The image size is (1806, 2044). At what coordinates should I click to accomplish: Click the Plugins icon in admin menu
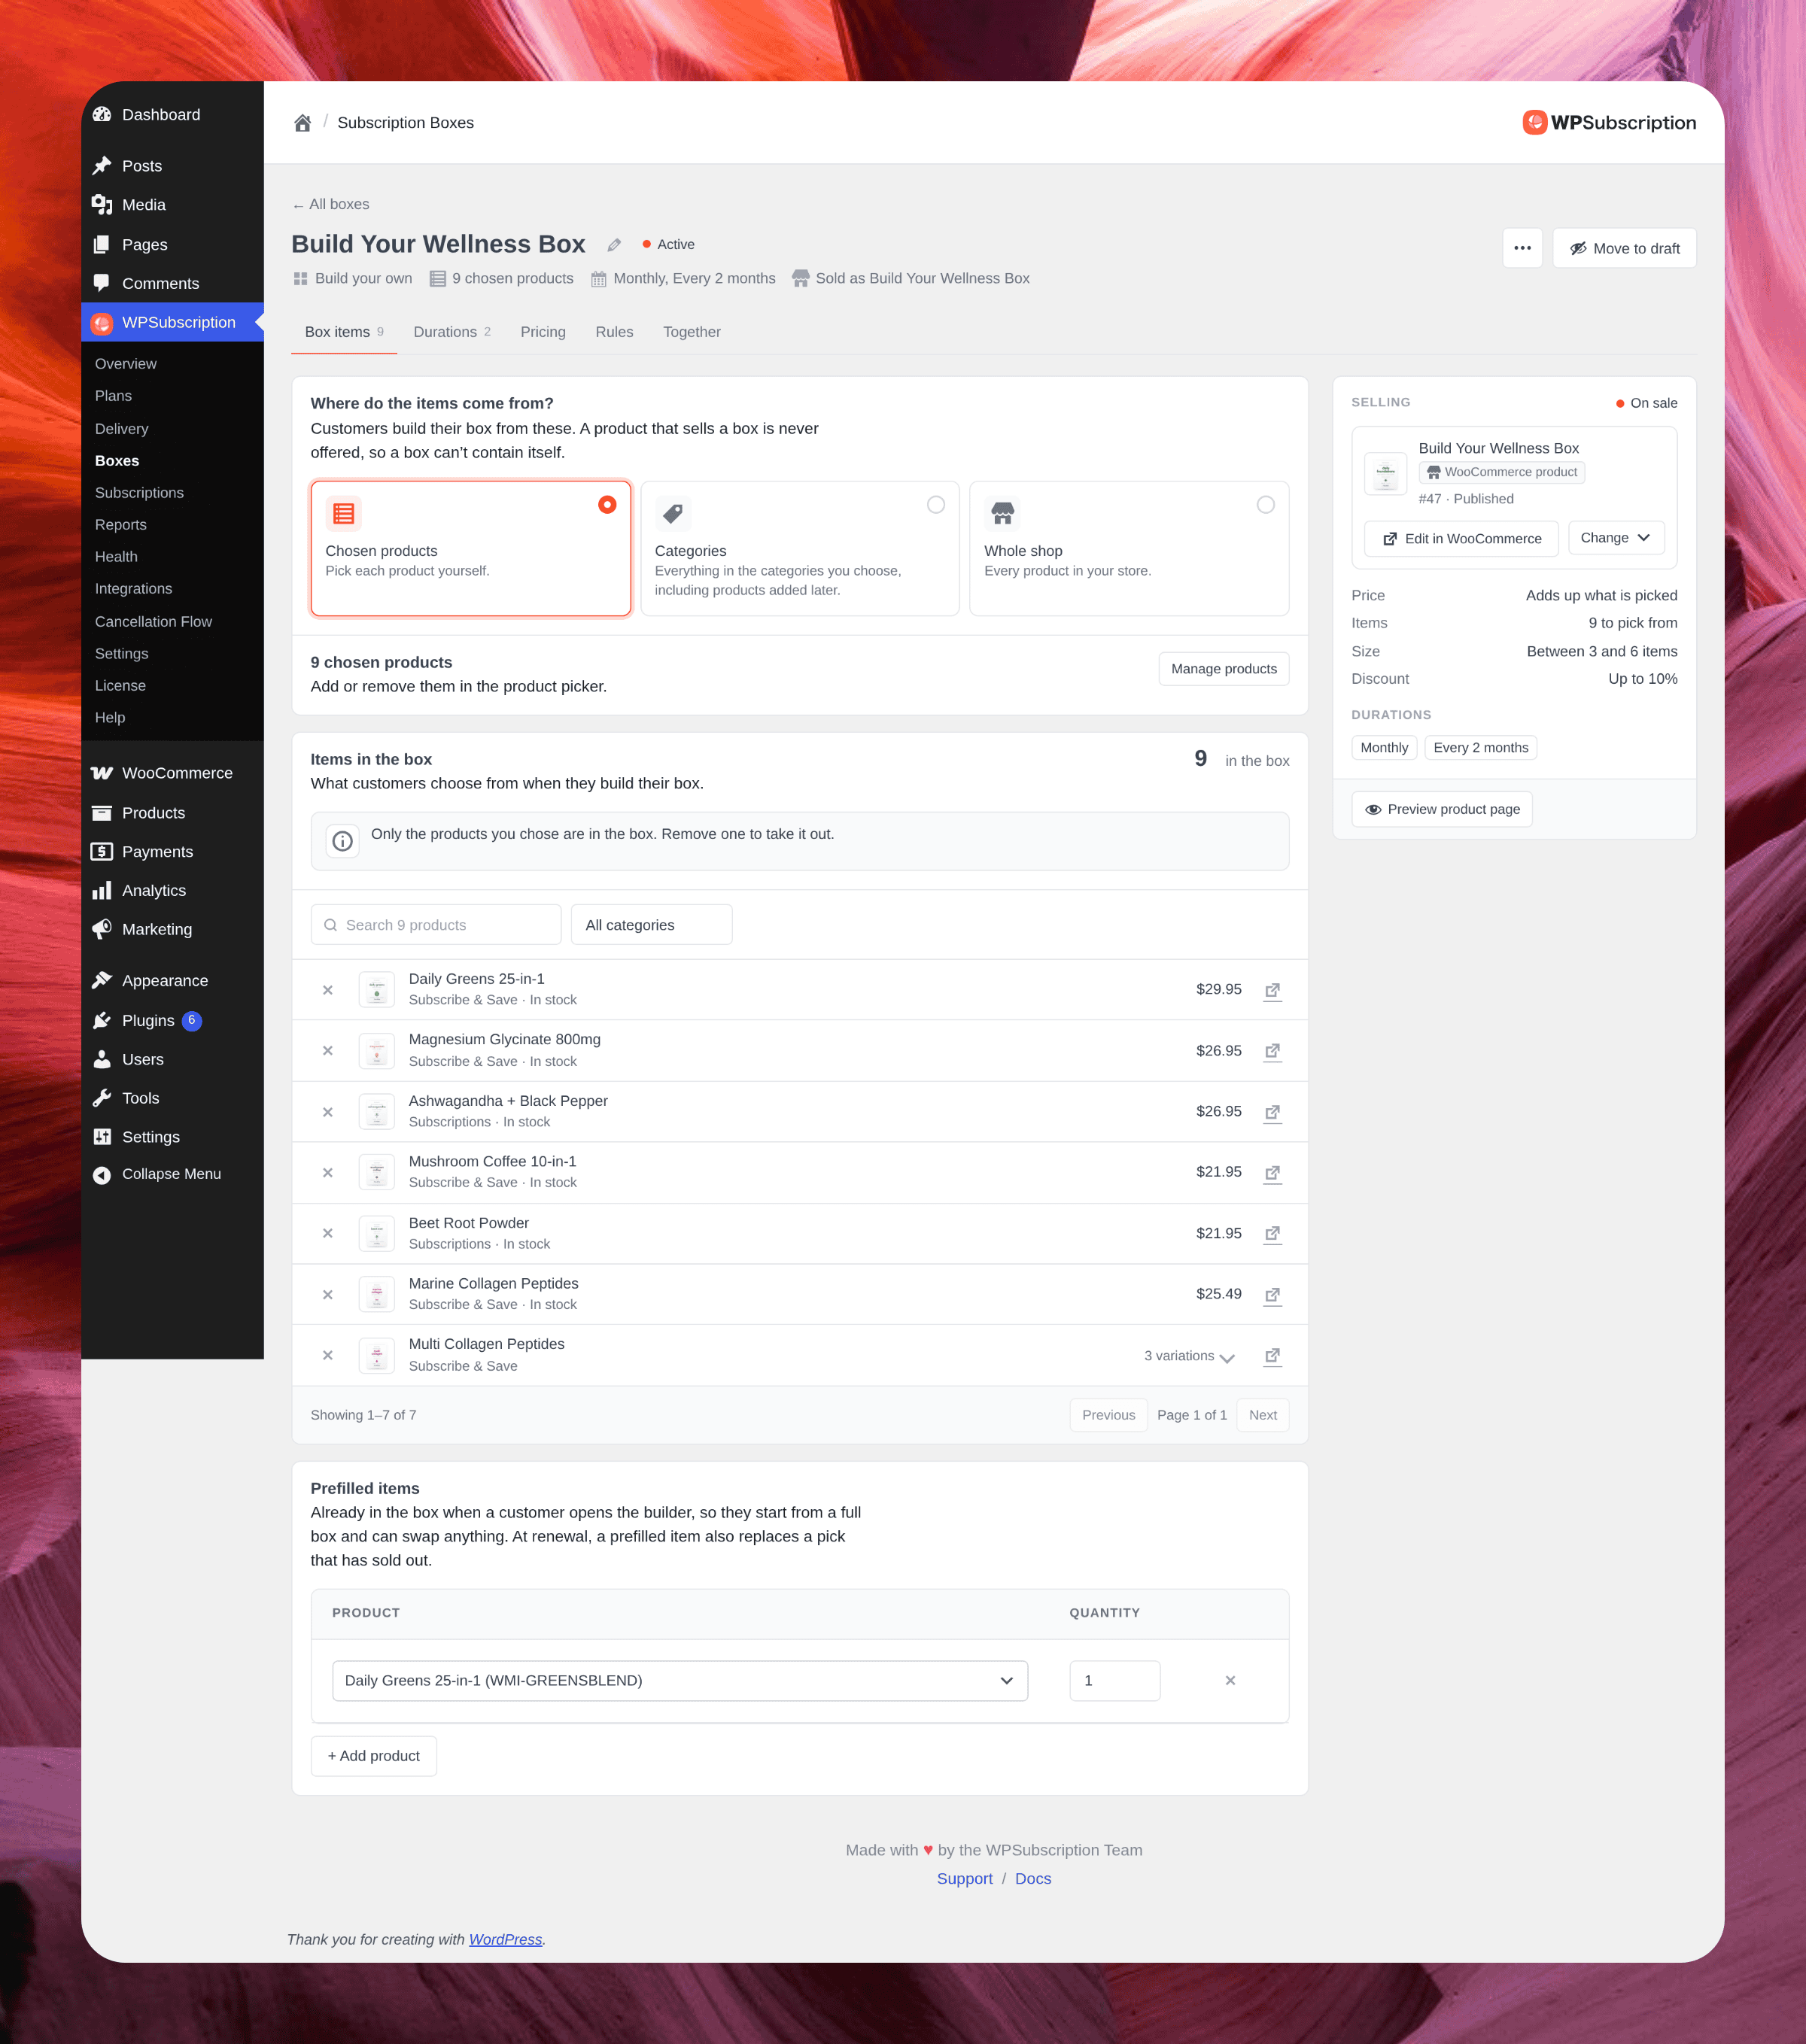point(102,1020)
